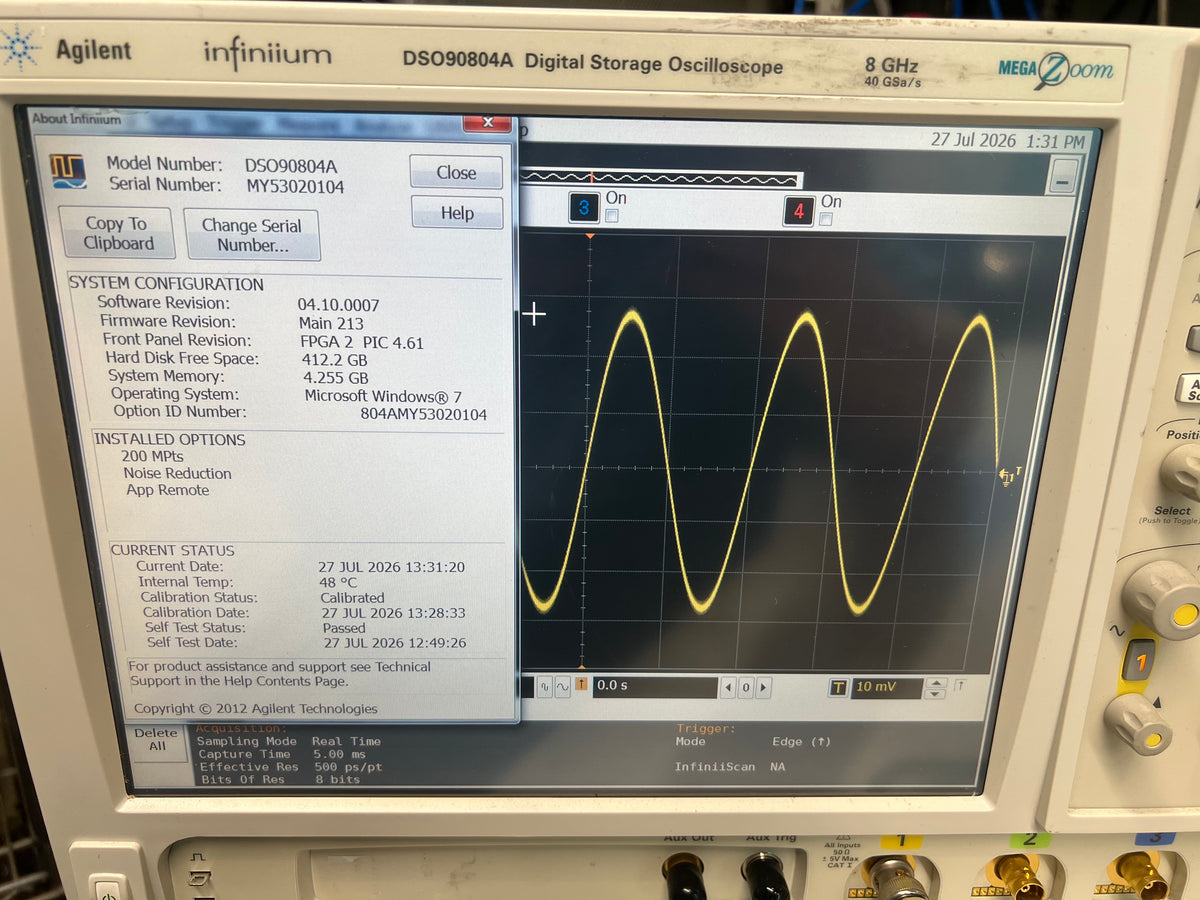The image size is (1200, 900).
Task: Increase trigger level with the up arrow
Action: 936,683
